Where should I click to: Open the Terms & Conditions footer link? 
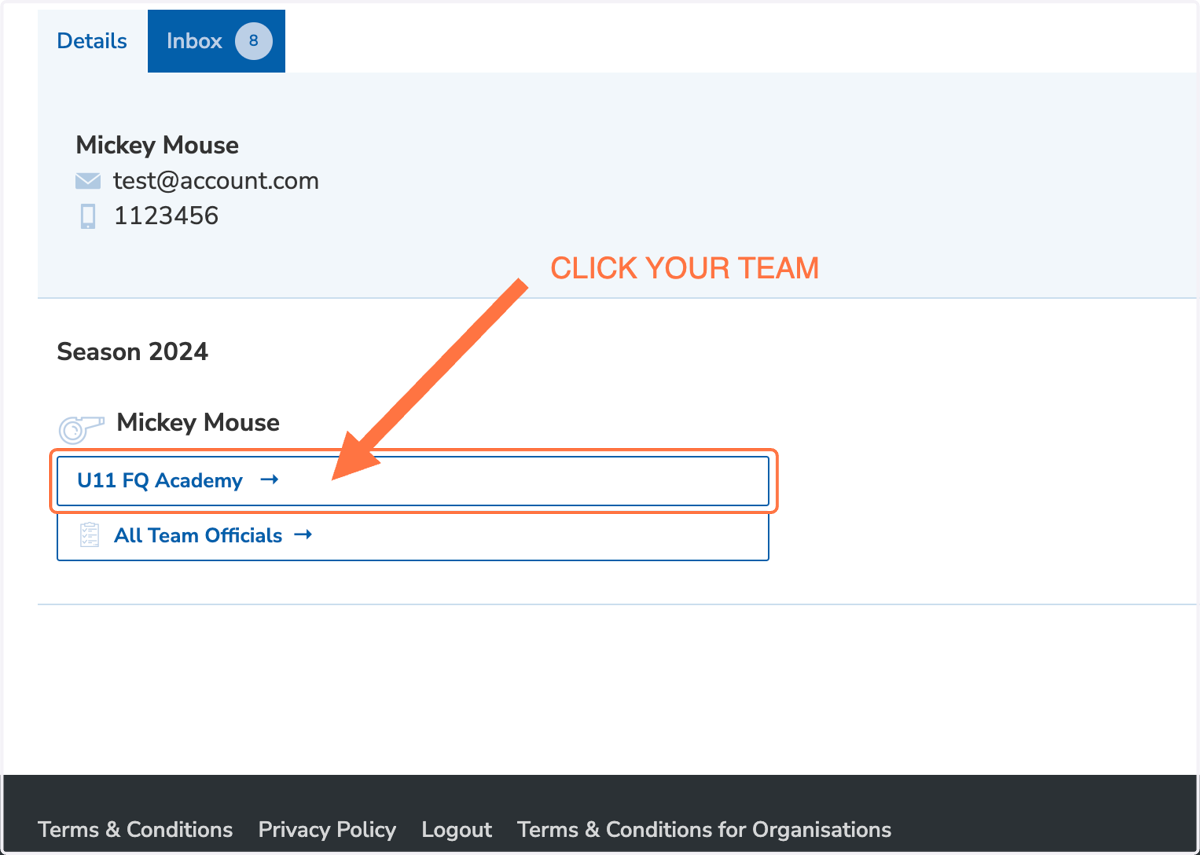coord(135,830)
